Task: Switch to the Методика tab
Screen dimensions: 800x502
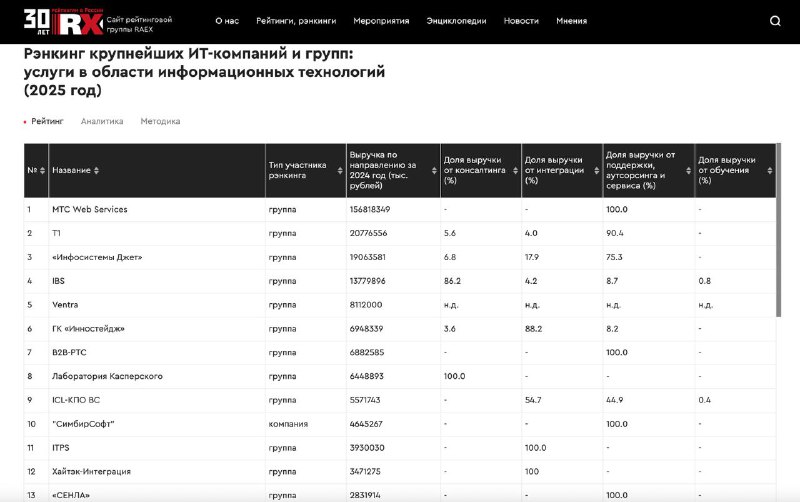Action: point(160,121)
